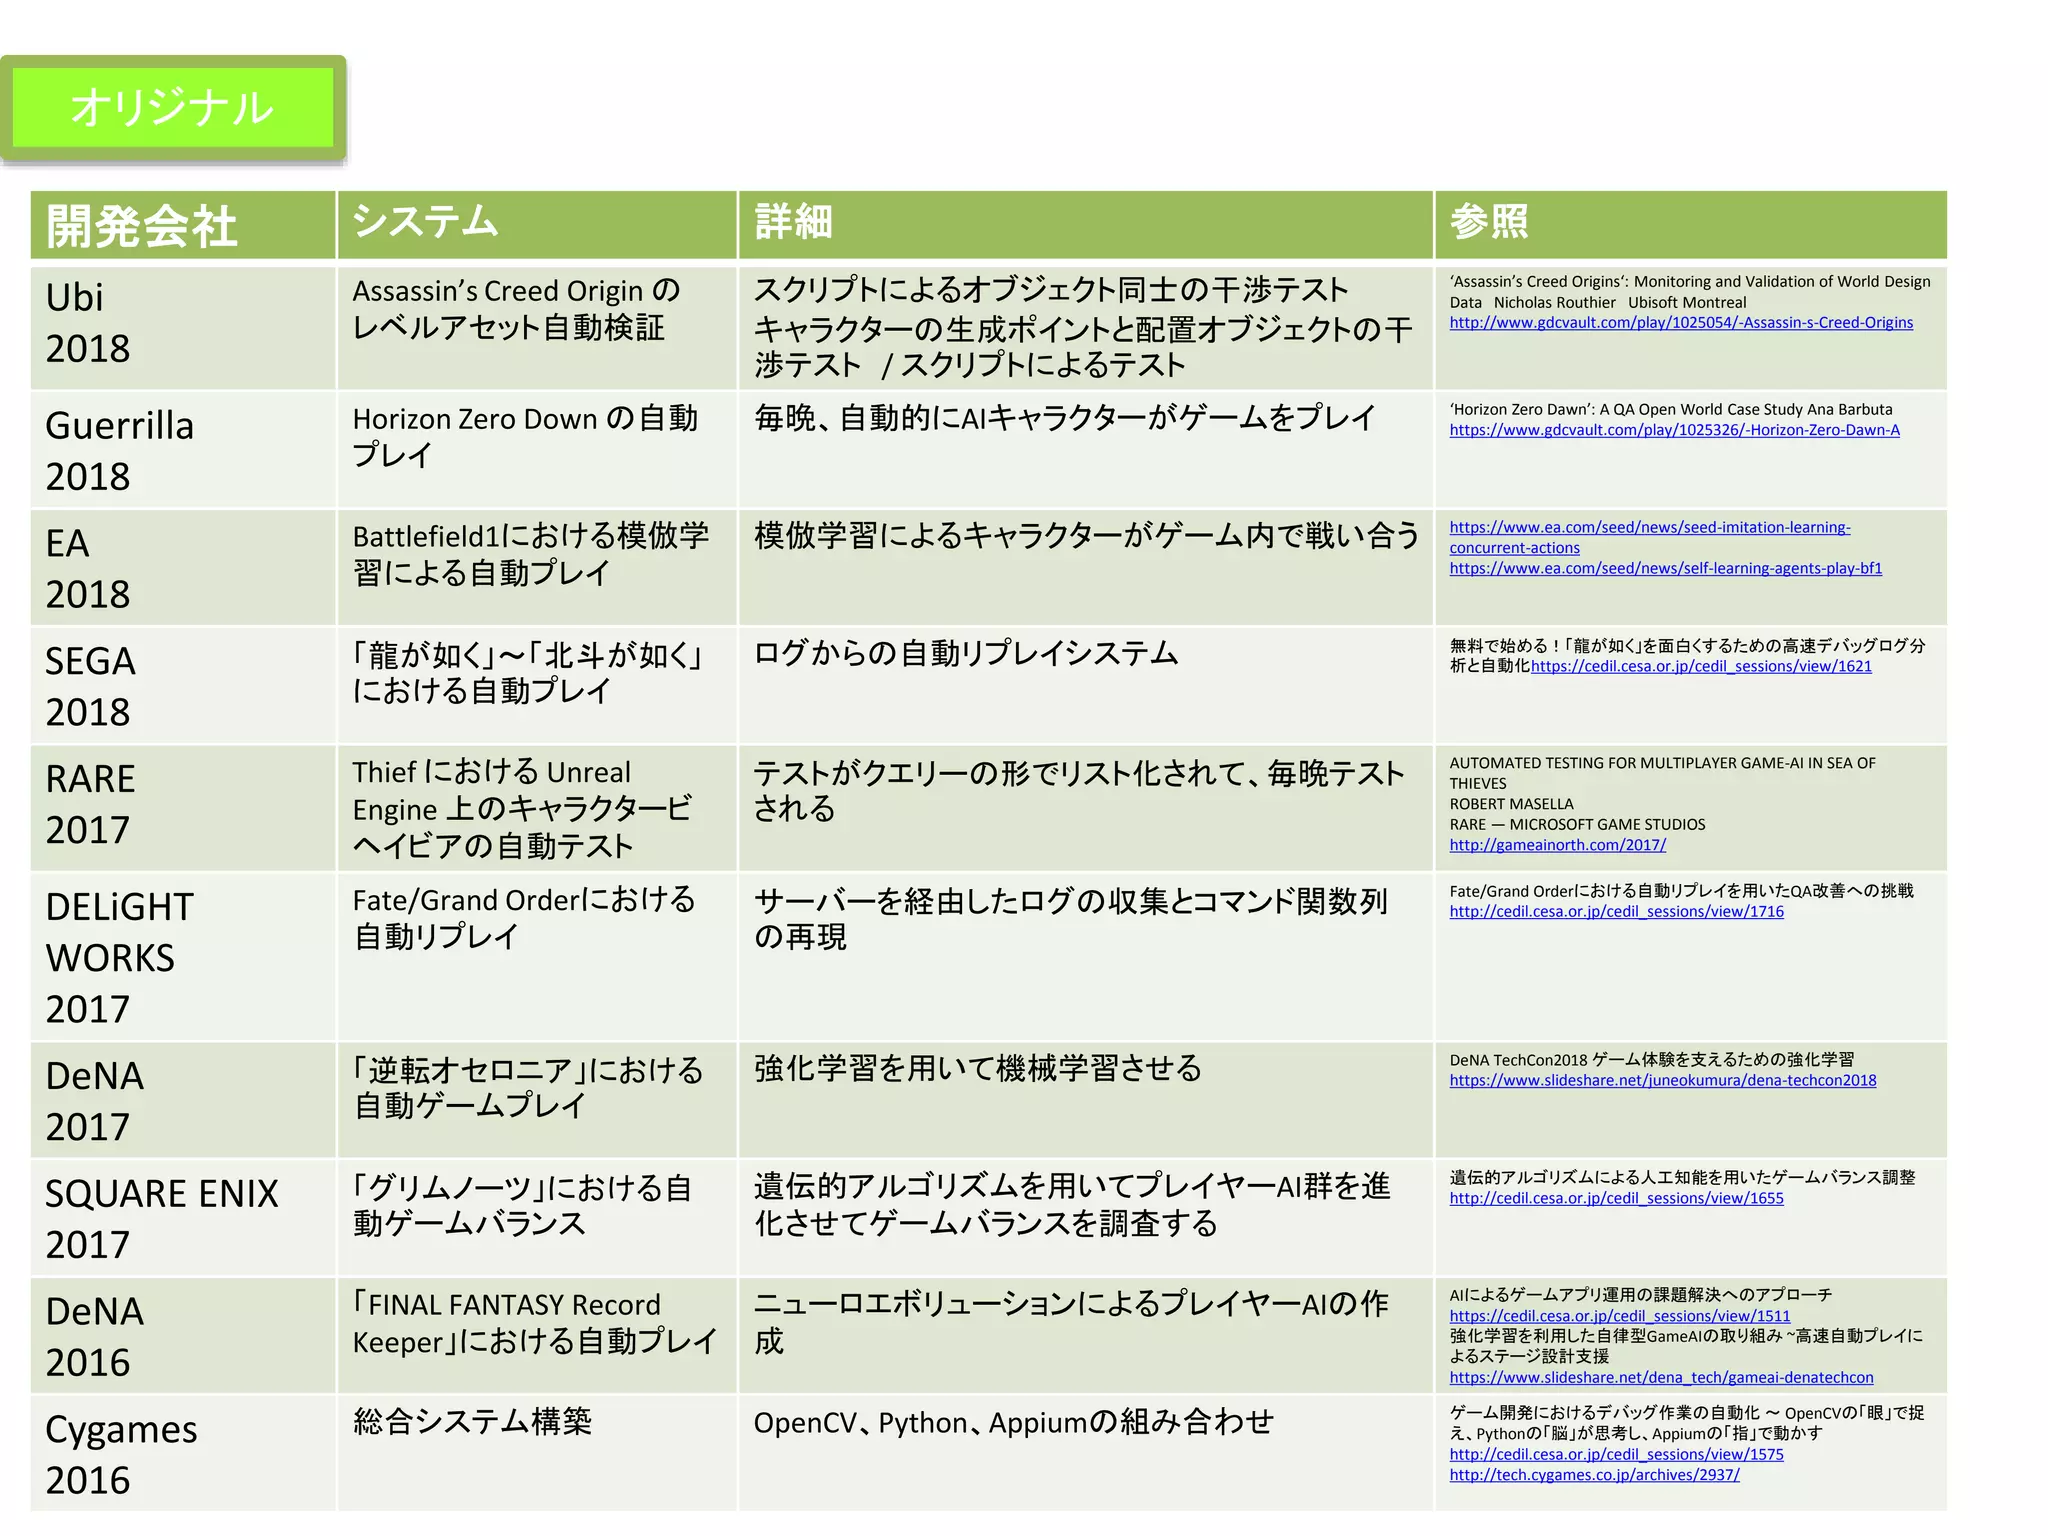Select the Horizon Zero Down system cell
The image size is (2048, 1536).
tap(537, 450)
